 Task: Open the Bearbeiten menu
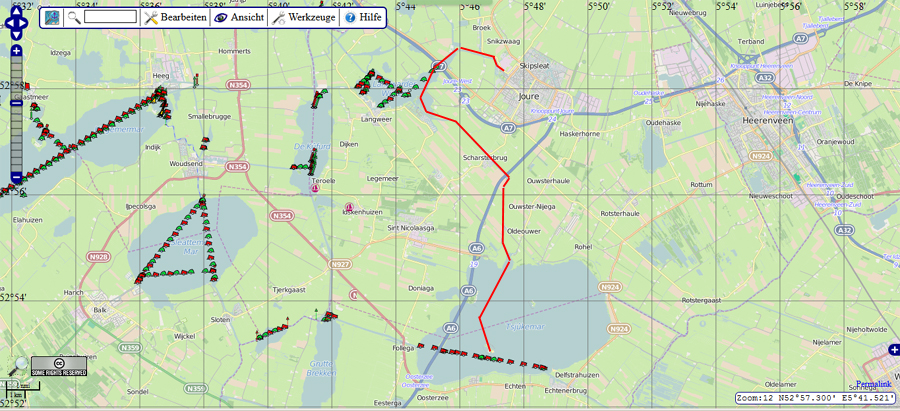(x=175, y=17)
